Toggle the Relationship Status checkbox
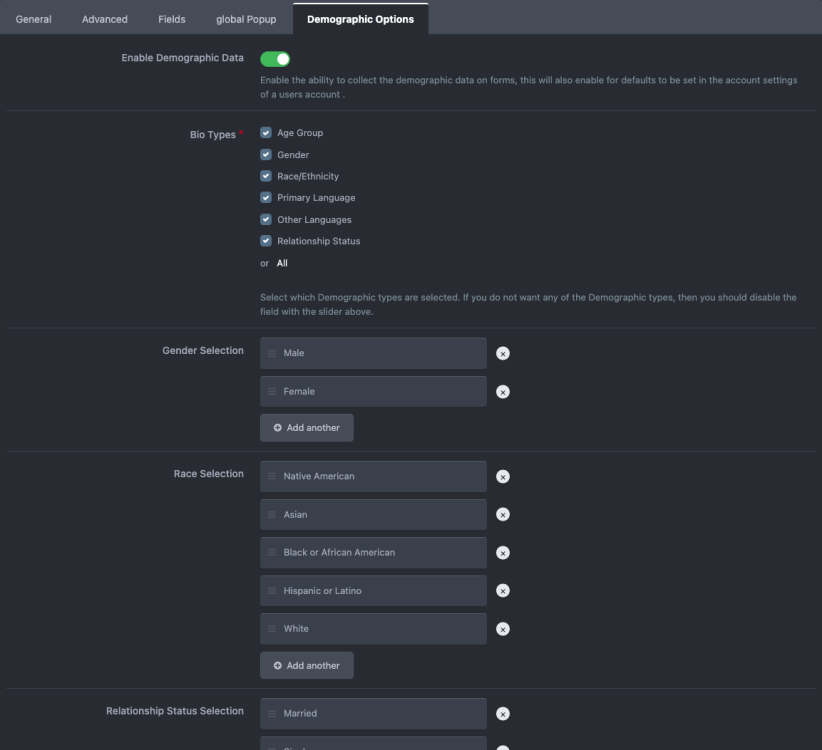Image resolution: width=822 pixels, height=750 pixels. tap(266, 241)
